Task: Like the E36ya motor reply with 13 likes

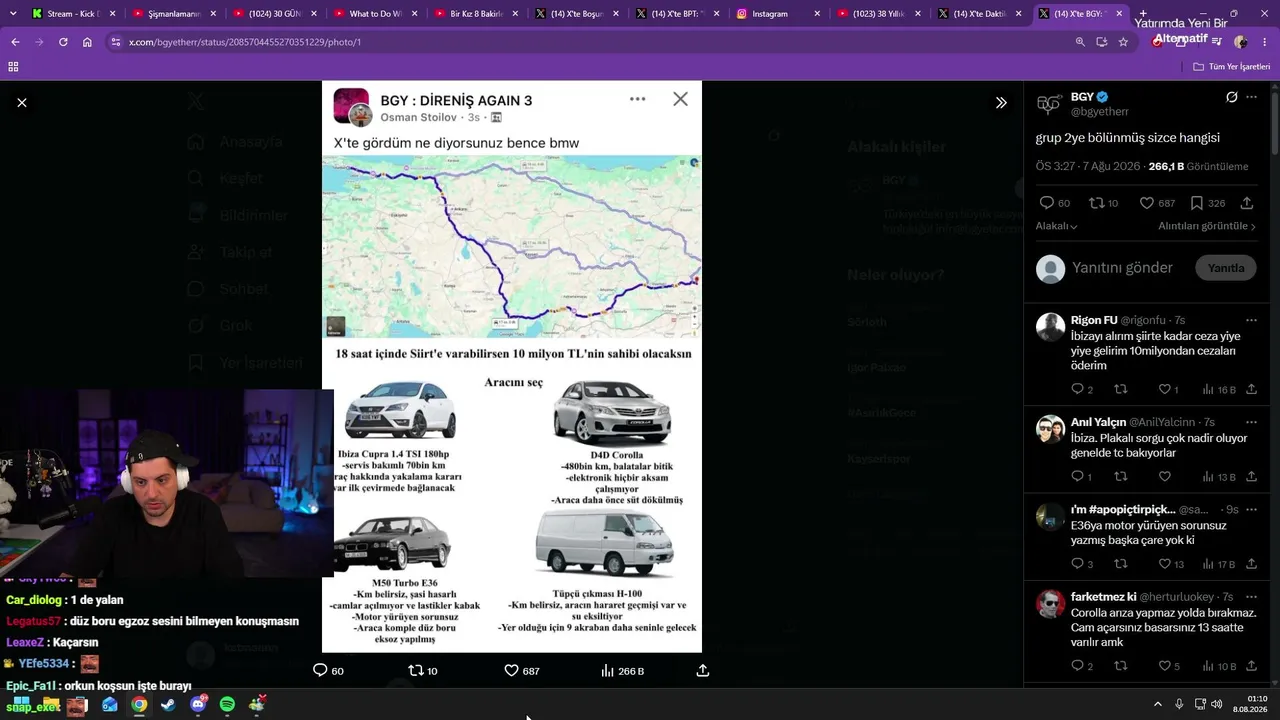Action: click(x=1171, y=564)
